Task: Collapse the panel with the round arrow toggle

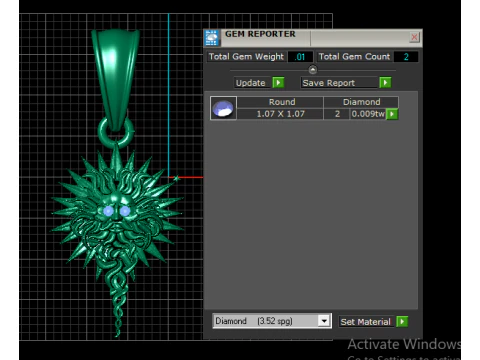Action: [313, 70]
